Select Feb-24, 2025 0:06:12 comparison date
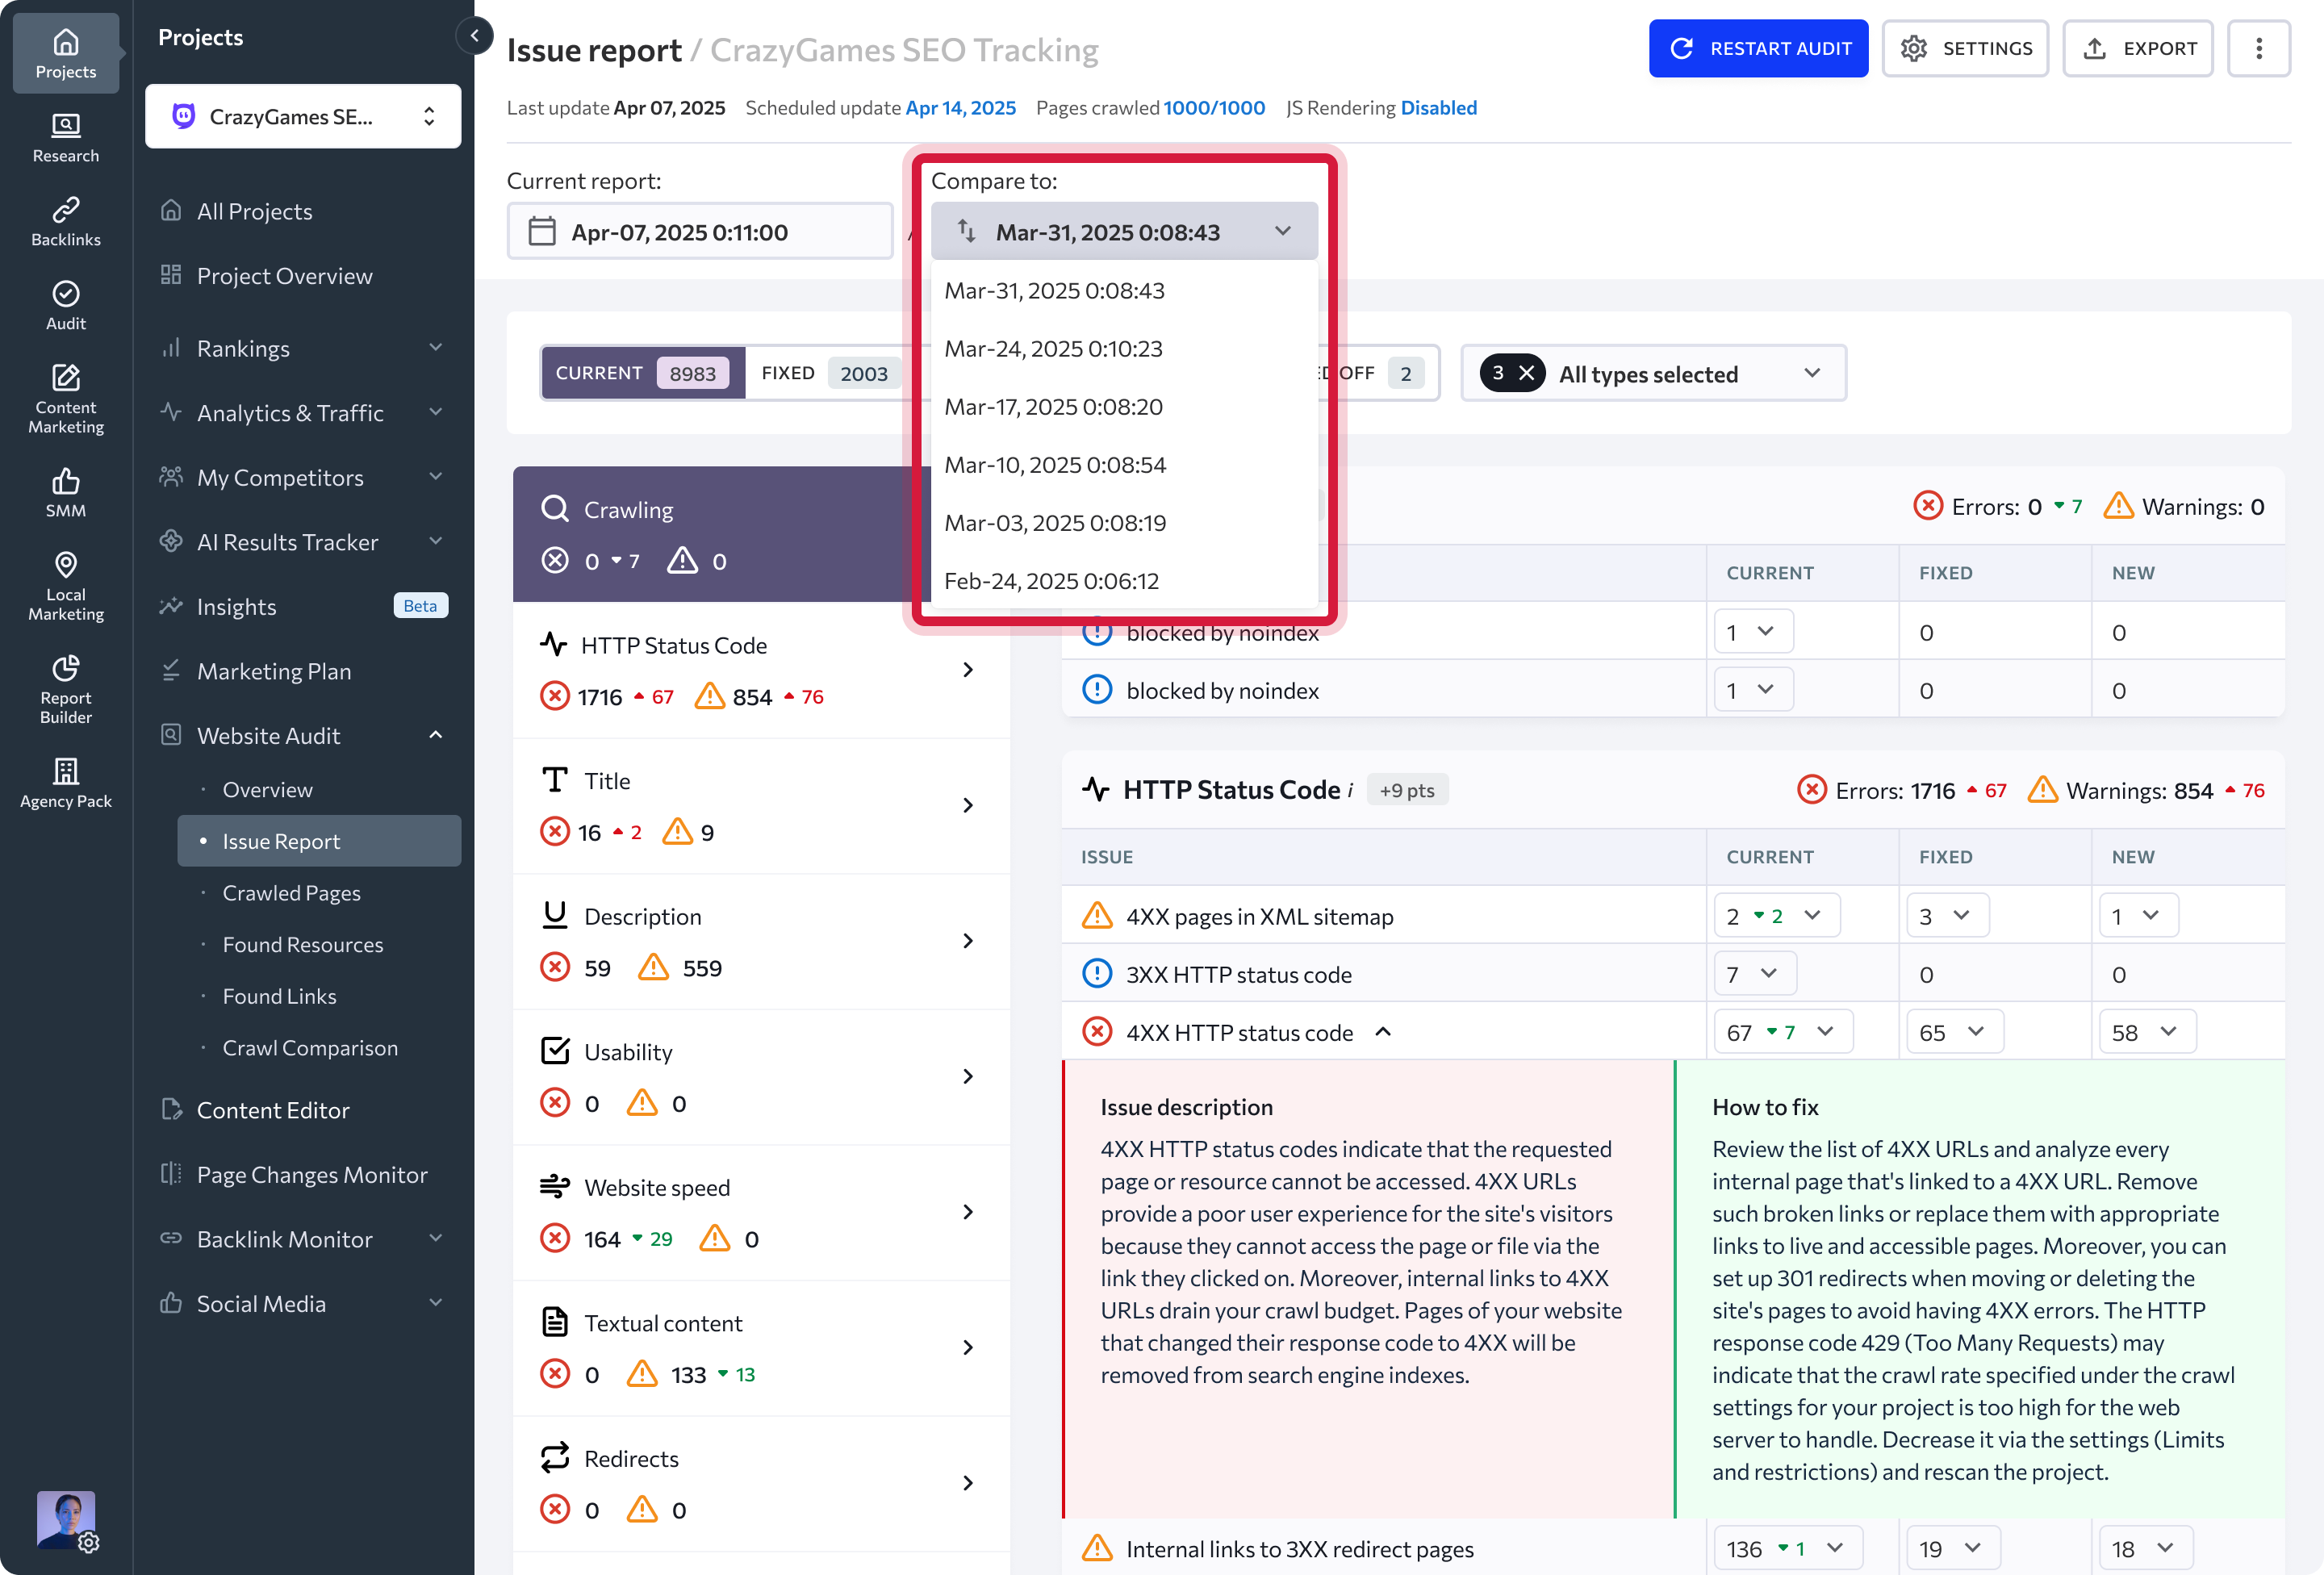This screenshot has width=2324, height=1575. (x=1123, y=580)
